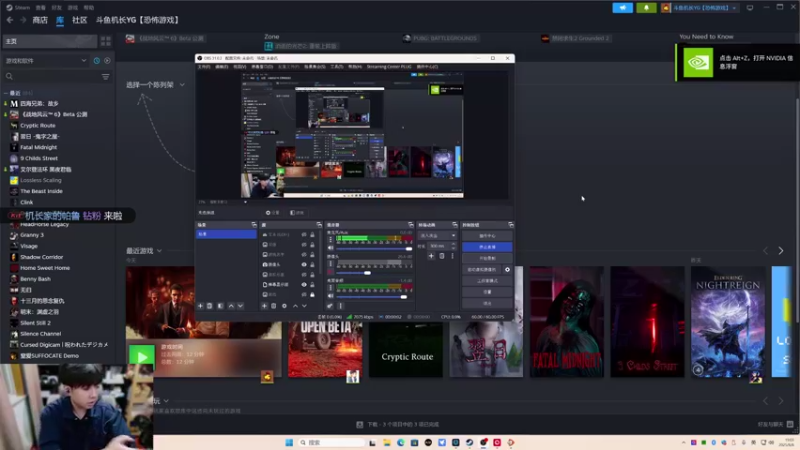Select Fatal Midnight in Steam game list
The width and height of the screenshot is (800, 450).
[x=38, y=147]
